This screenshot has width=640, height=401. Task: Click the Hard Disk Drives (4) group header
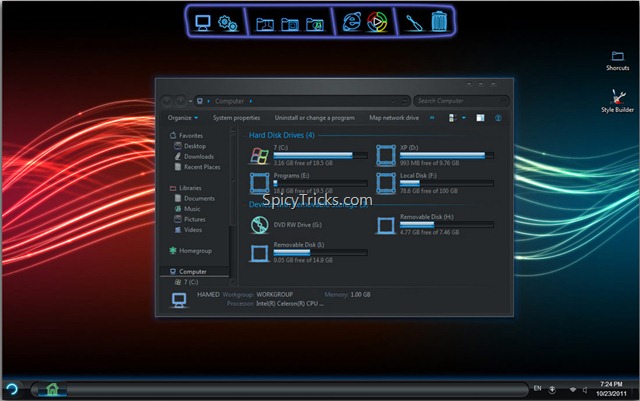[282, 135]
